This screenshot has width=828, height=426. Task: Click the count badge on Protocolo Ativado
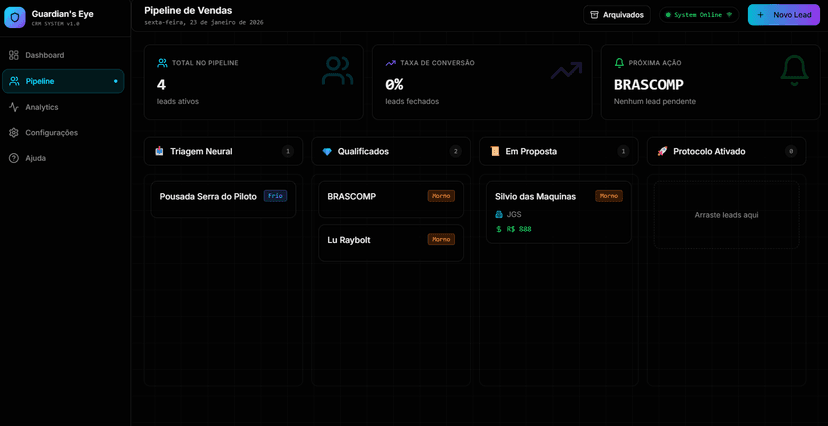tap(791, 152)
